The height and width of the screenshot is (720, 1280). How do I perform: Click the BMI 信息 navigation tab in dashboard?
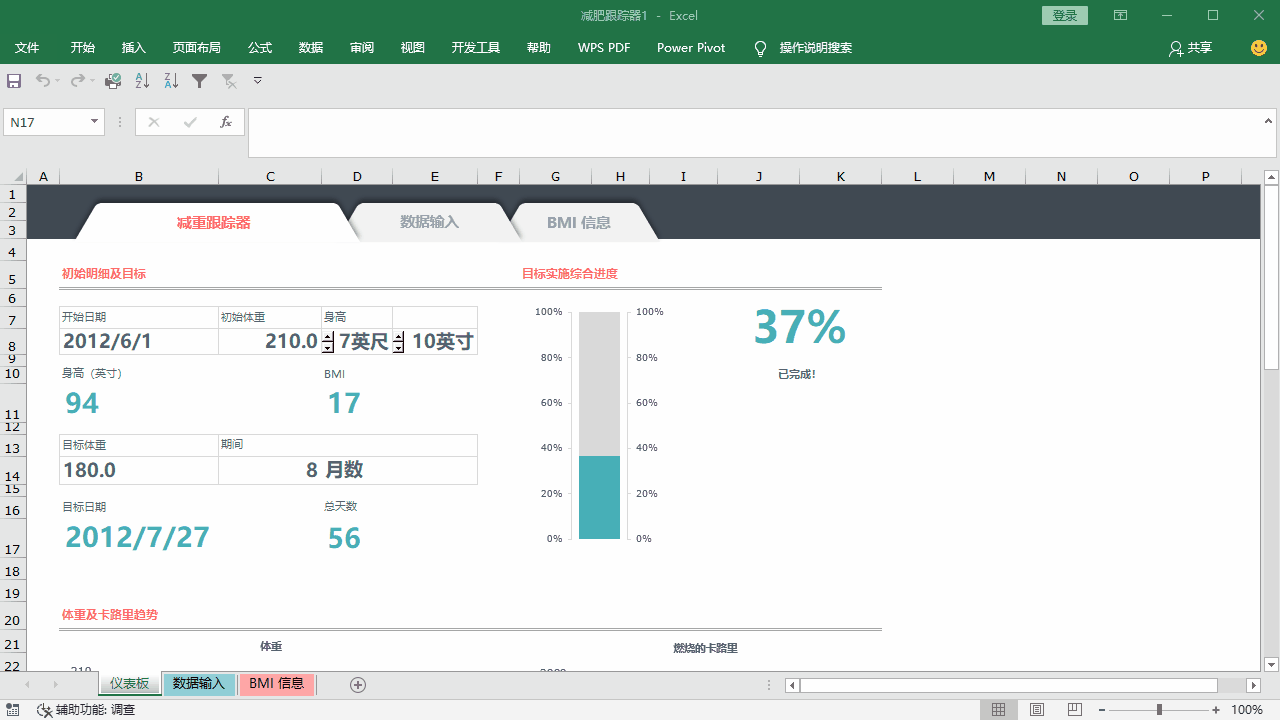pos(579,222)
